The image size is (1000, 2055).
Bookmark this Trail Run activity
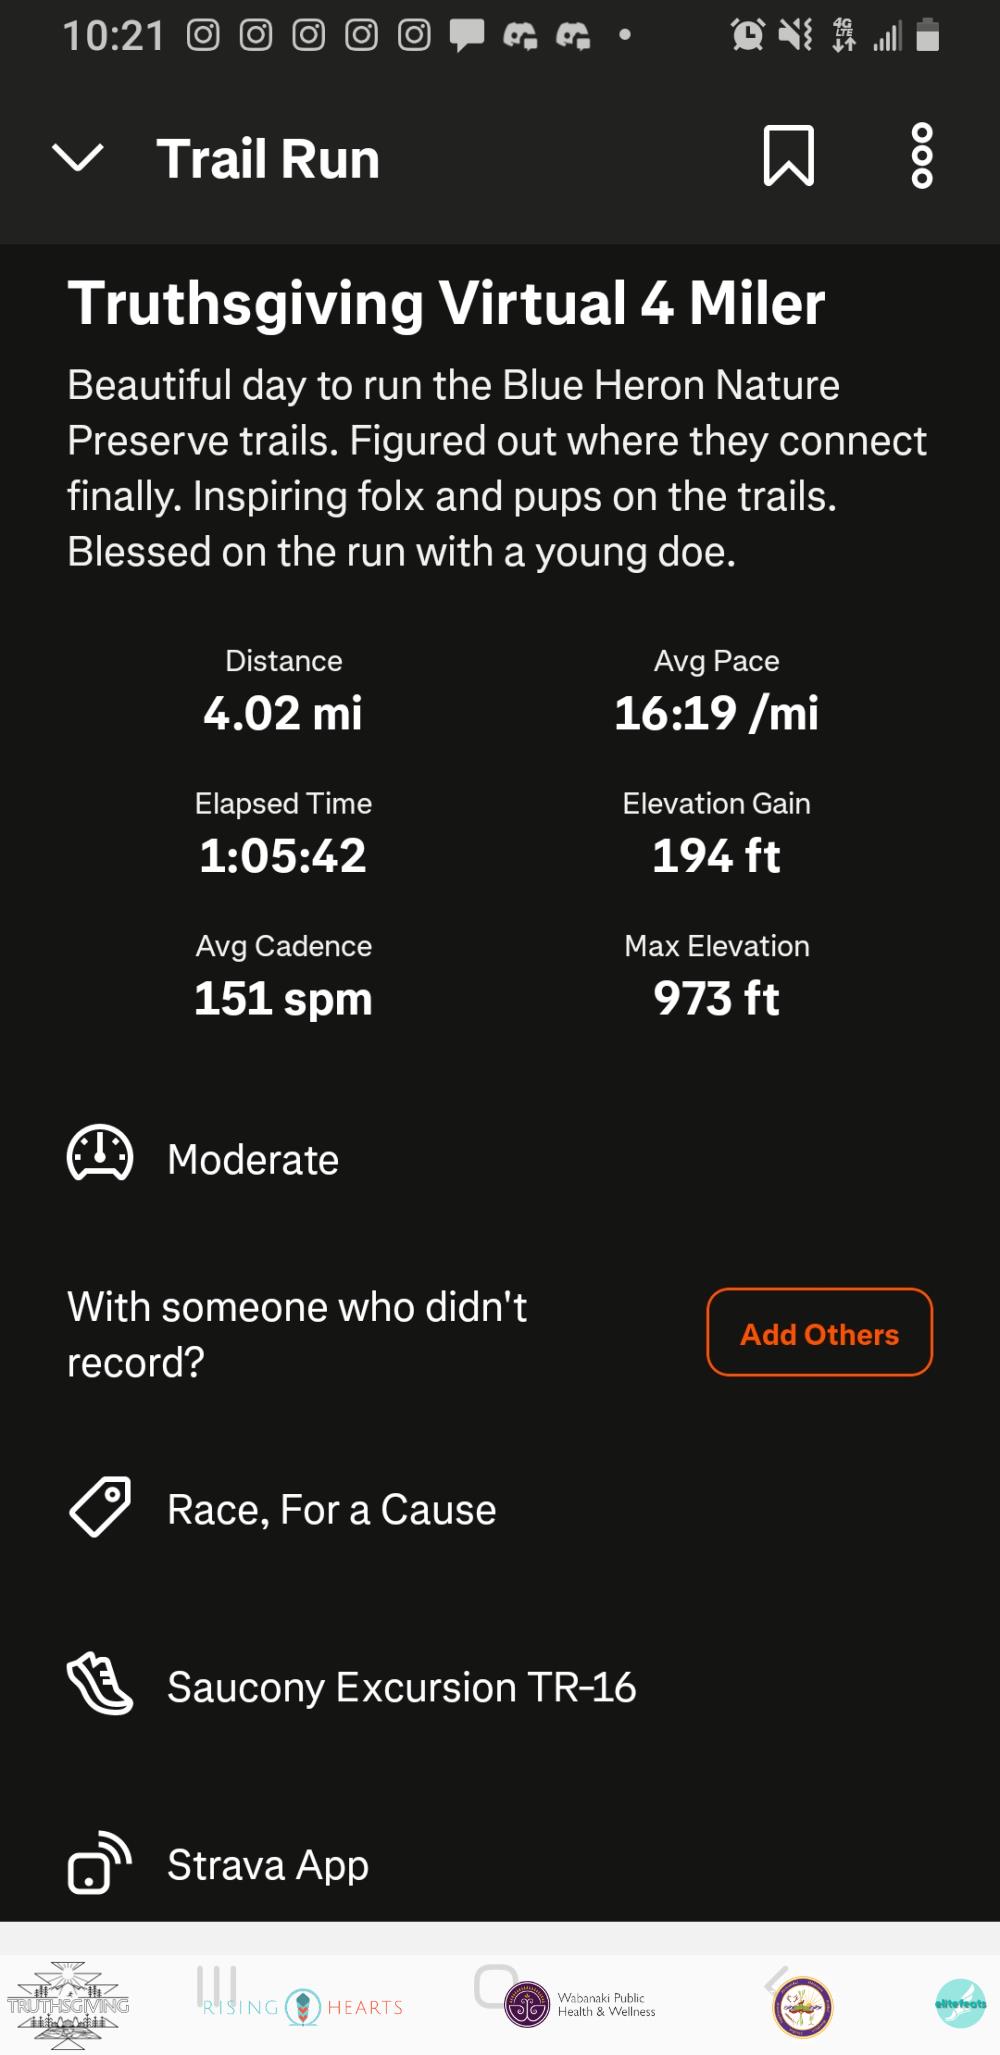coord(789,156)
